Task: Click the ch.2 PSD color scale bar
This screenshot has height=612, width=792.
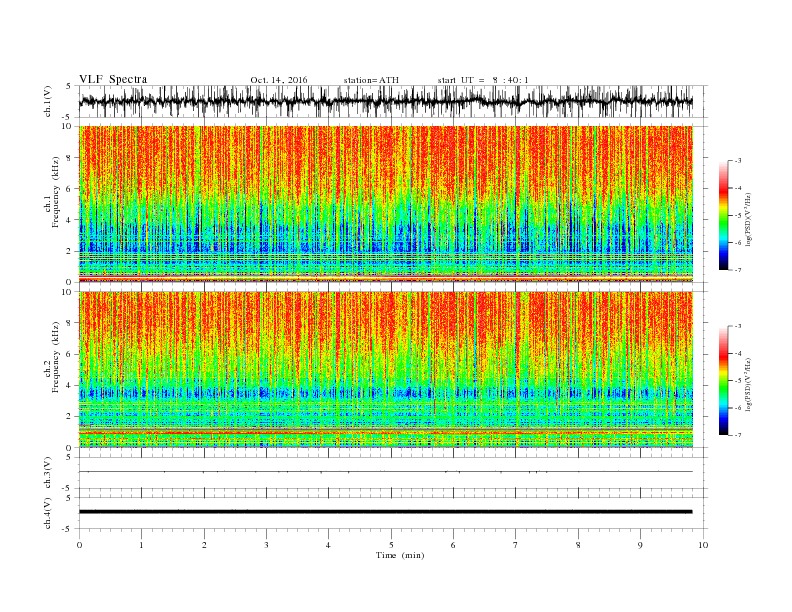Action: [x=724, y=380]
